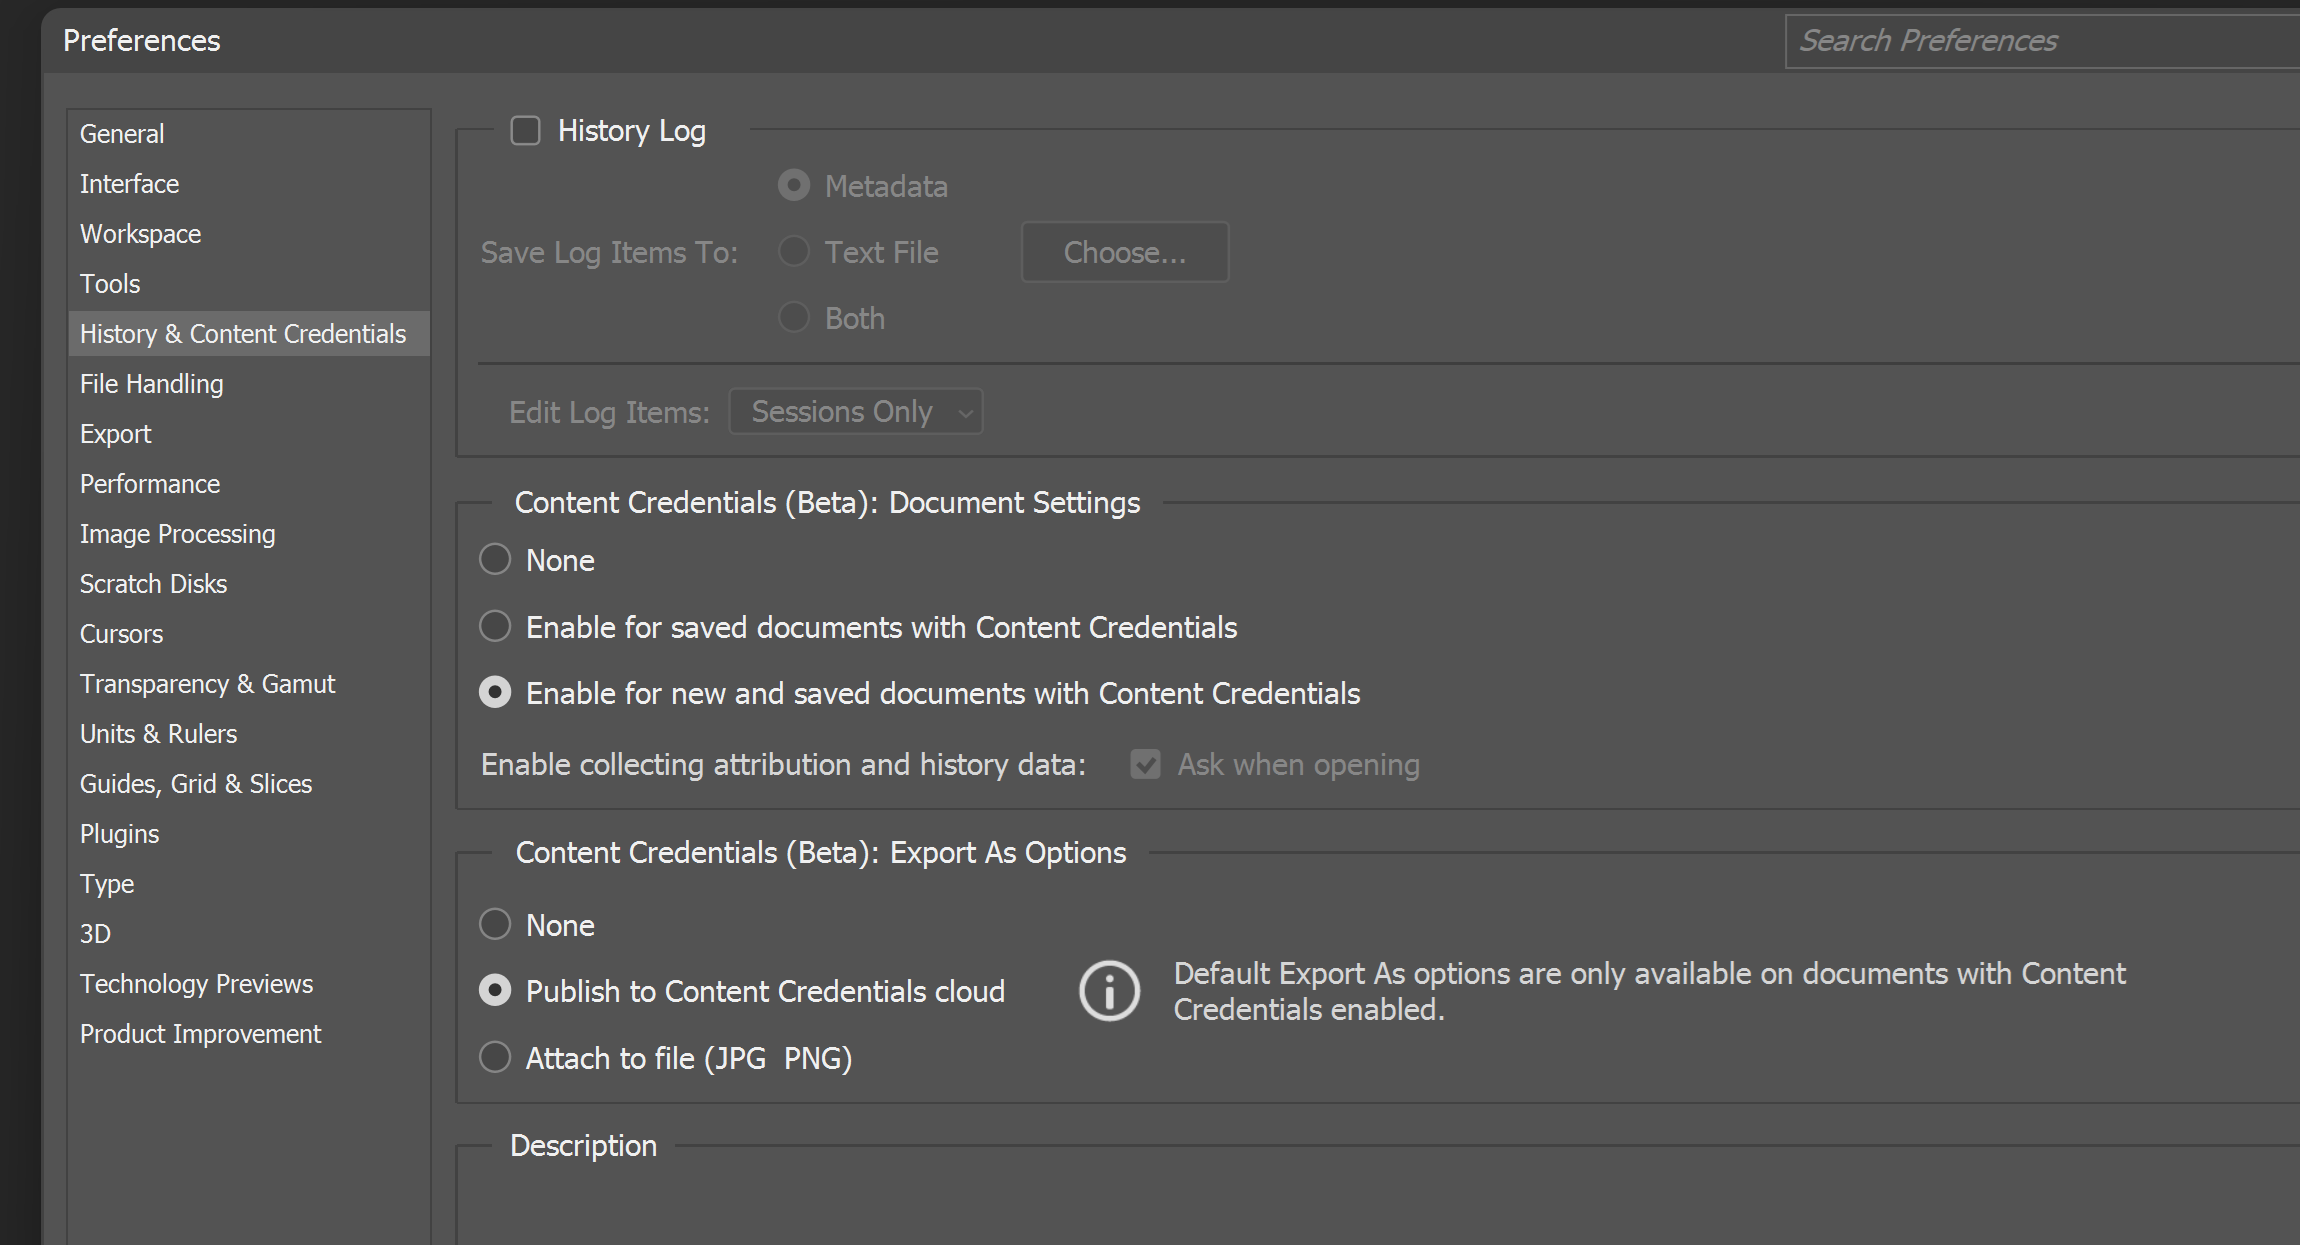Go to Technology Previews settings

point(196,983)
